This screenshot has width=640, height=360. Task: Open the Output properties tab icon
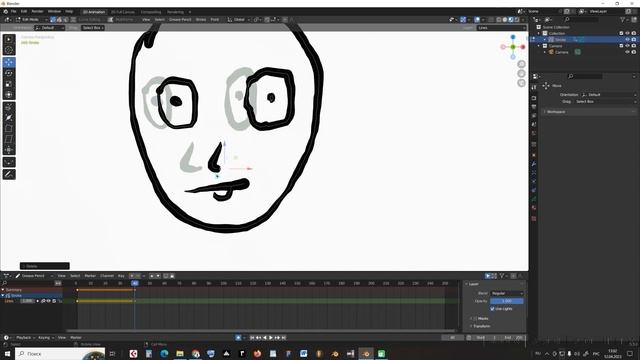click(x=534, y=107)
